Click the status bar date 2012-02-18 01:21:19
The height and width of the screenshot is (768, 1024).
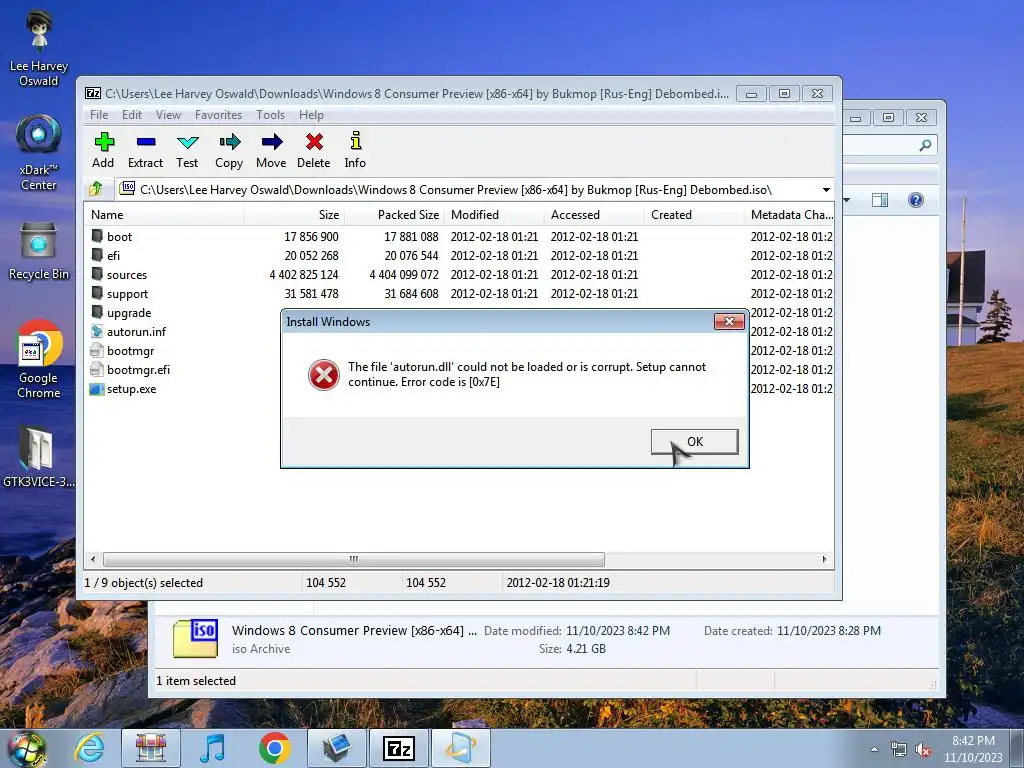click(558, 583)
